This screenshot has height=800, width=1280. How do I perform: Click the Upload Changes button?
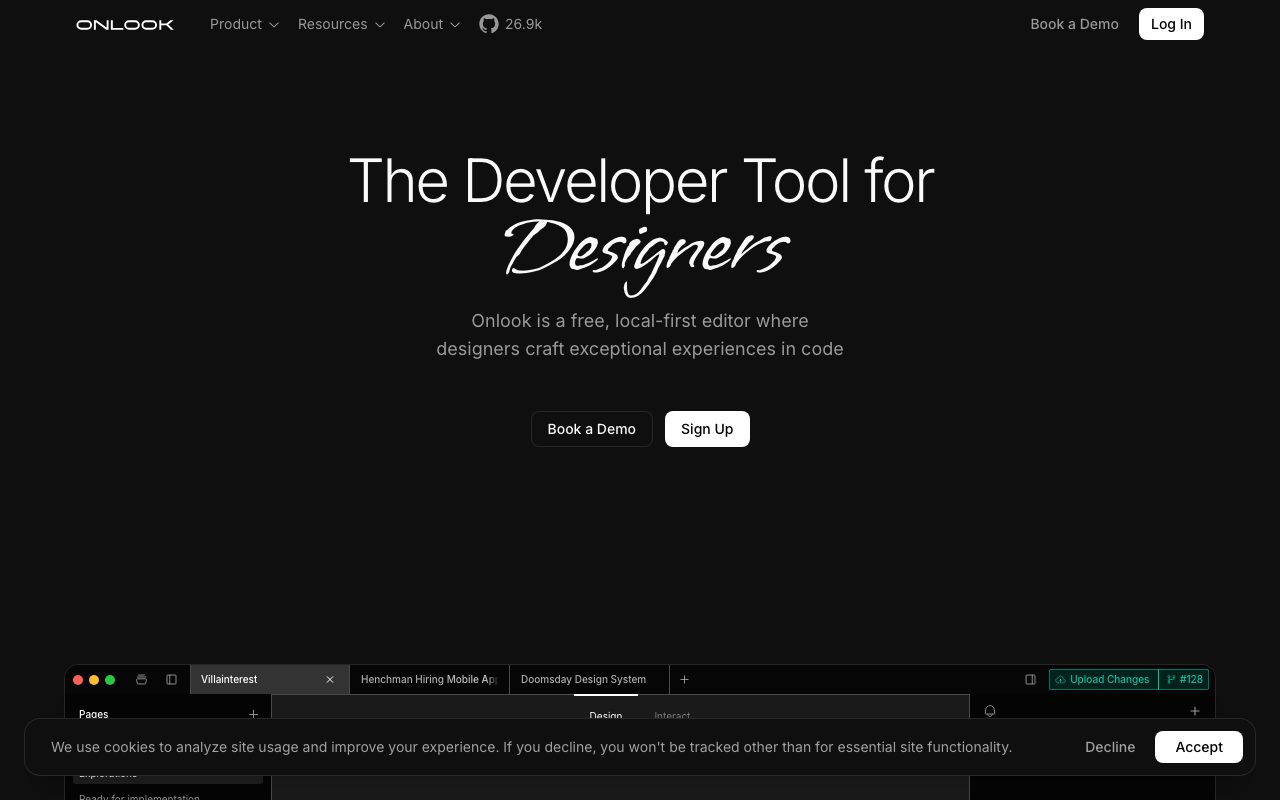click(x=1103, y=679)
